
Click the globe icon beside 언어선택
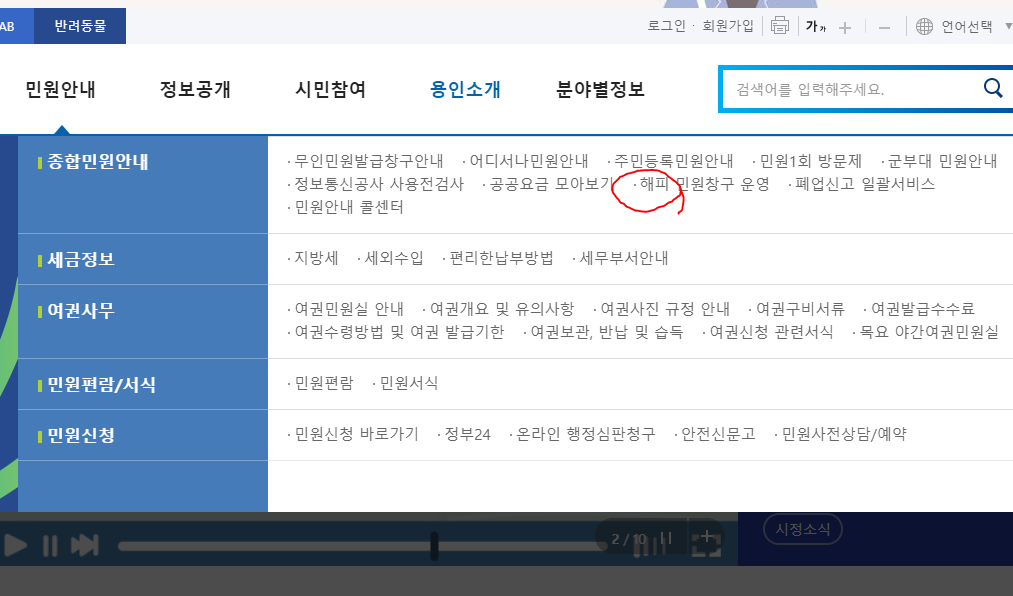[924, 27]
